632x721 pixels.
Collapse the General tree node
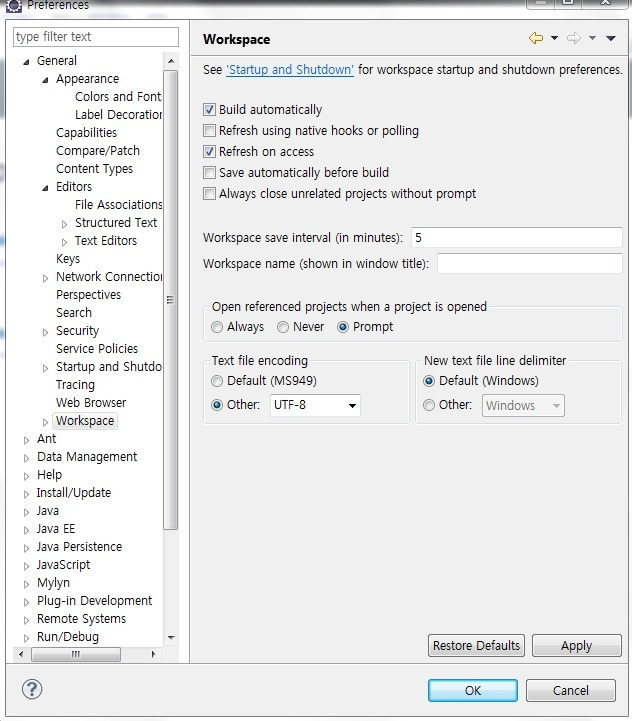(26, 62)
